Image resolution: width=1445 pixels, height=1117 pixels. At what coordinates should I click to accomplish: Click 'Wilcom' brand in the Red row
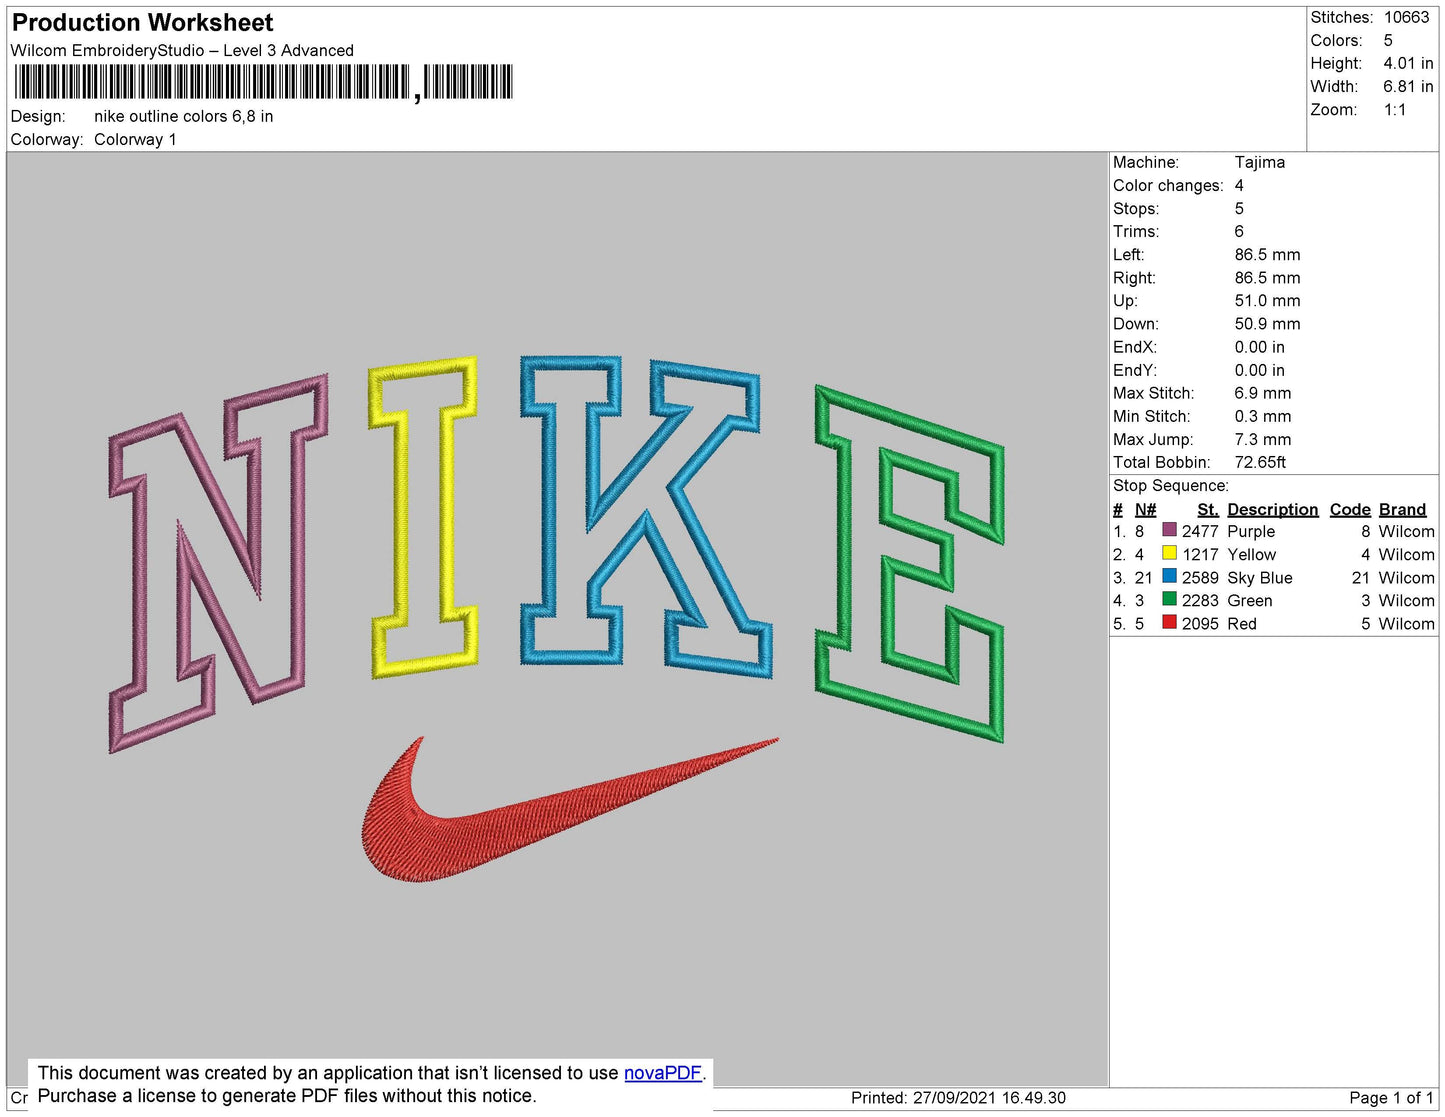point(1406,624)
